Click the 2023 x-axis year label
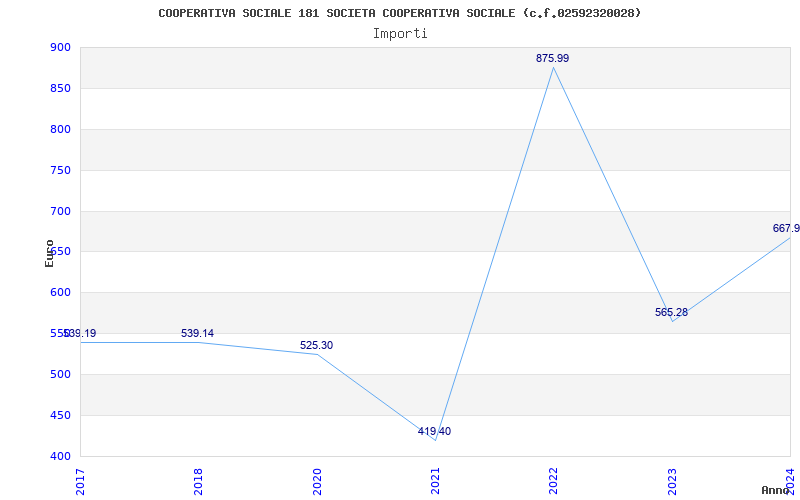Image resolution: width=800 pixels, height=500 pixels. click(x=672, y=482)
